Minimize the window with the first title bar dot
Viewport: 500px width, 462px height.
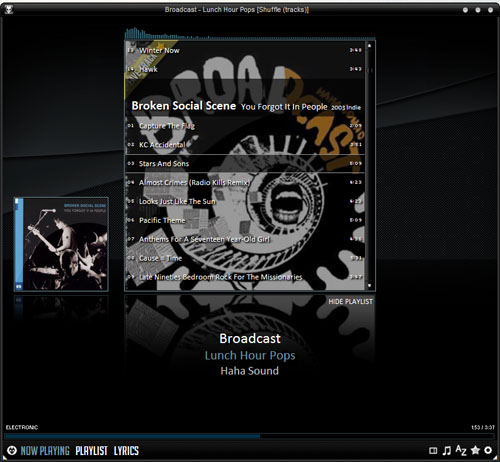[x=465, y=10]
